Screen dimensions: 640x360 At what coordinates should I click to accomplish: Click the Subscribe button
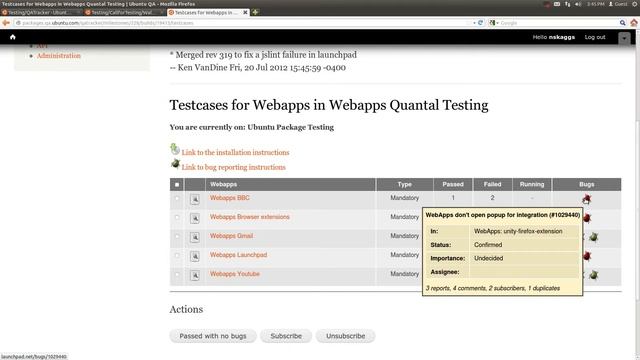click(286, 336)
